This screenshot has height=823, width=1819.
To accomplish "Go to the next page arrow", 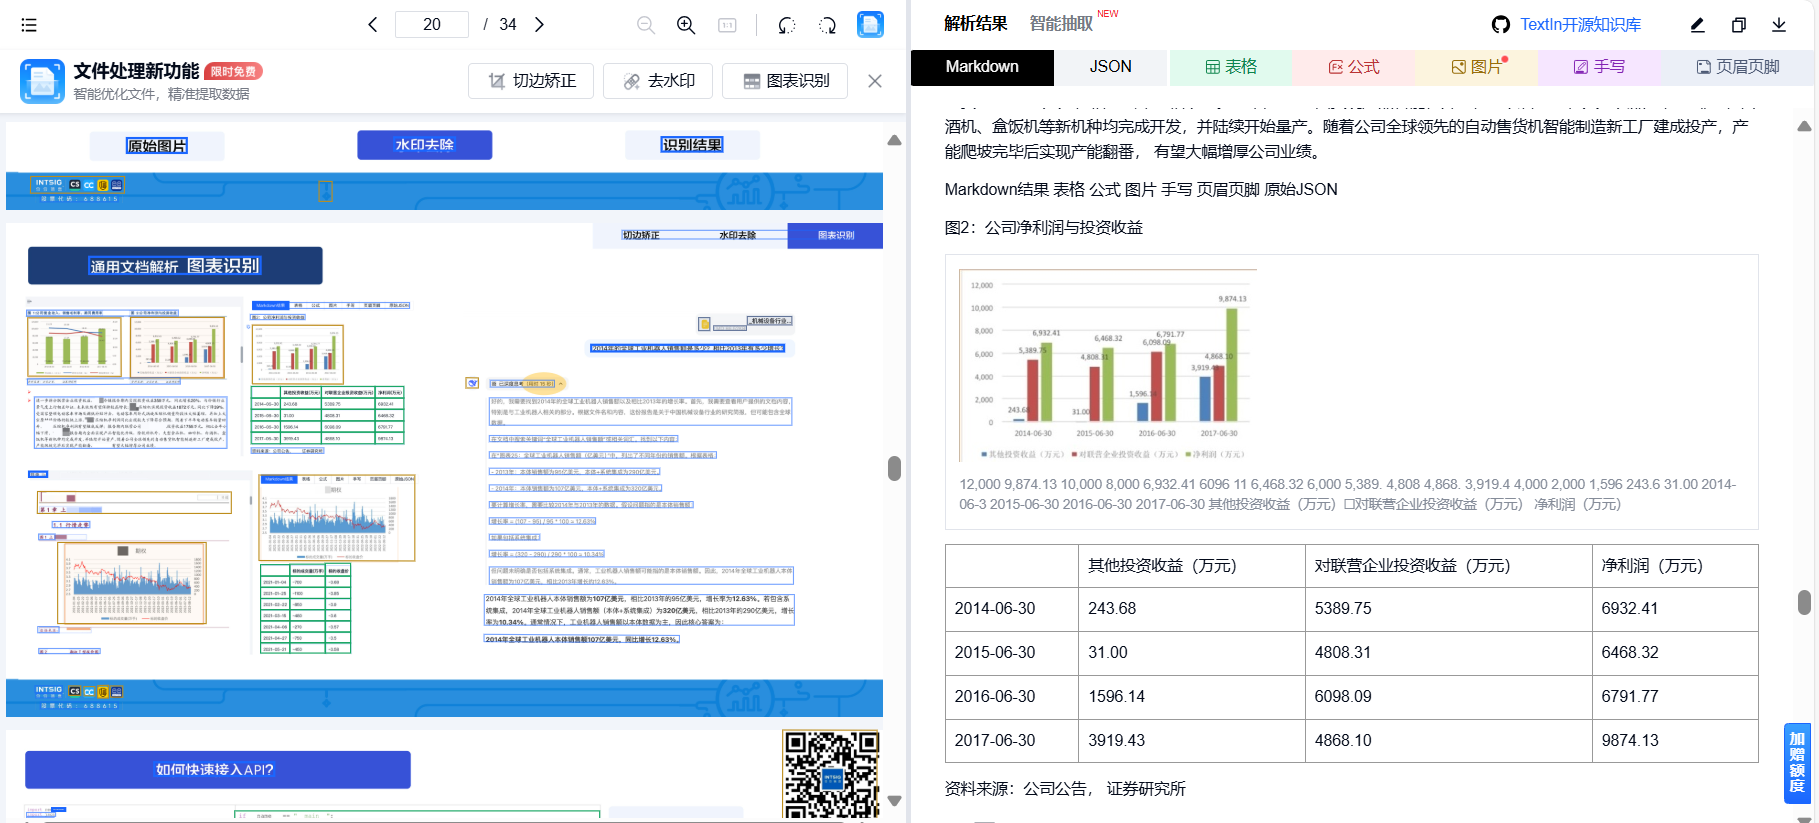I will click(x=539, y=25).
